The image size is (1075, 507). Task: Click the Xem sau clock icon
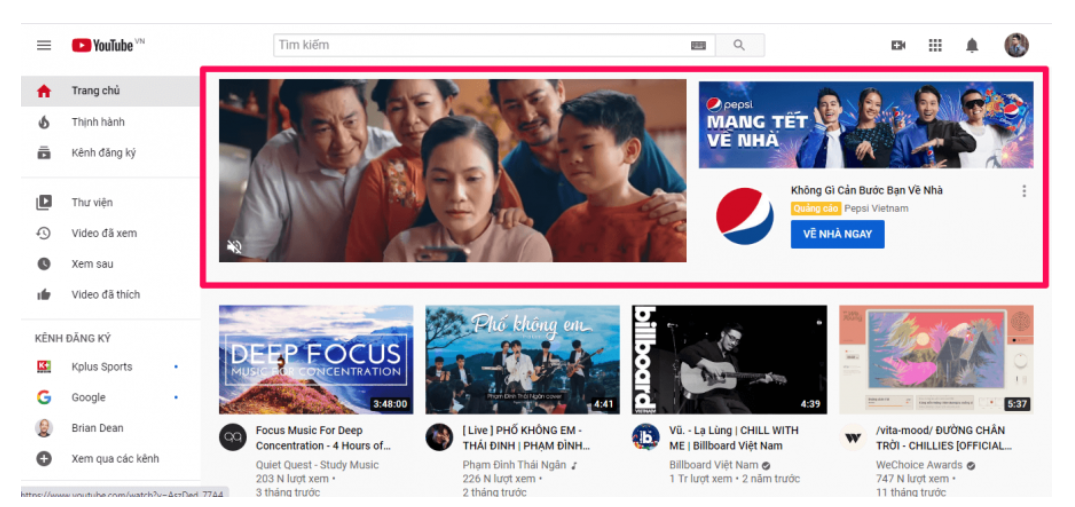44,264
